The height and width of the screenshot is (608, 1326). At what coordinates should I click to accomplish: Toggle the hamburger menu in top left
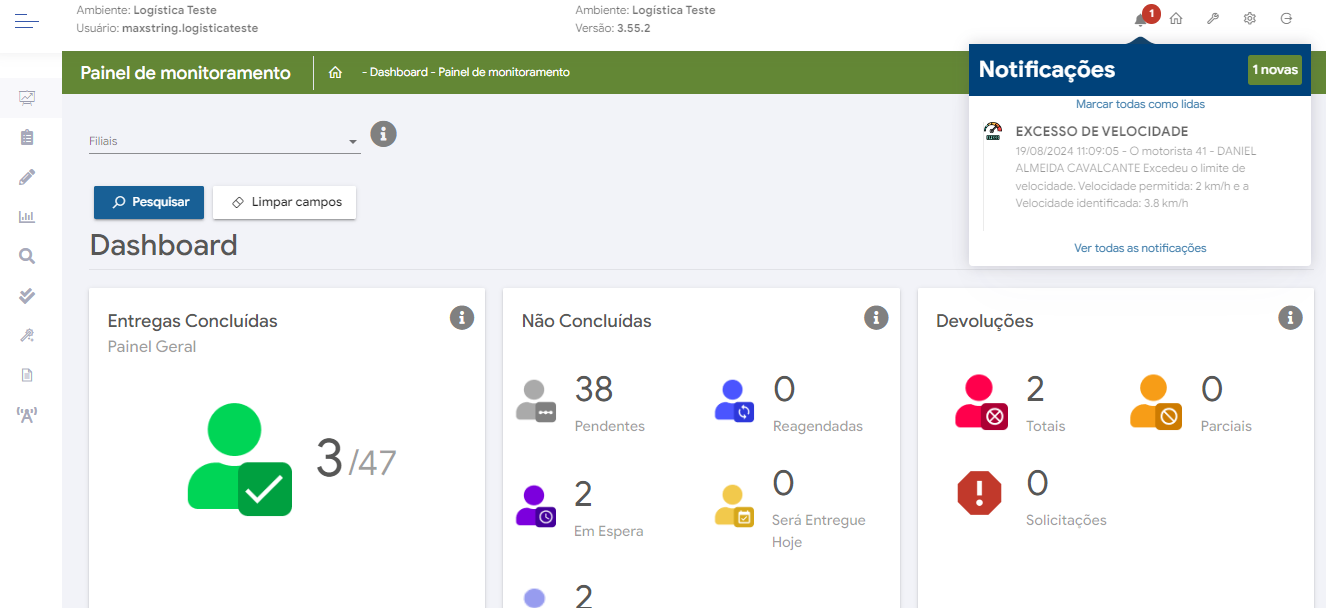coord(27,20)
